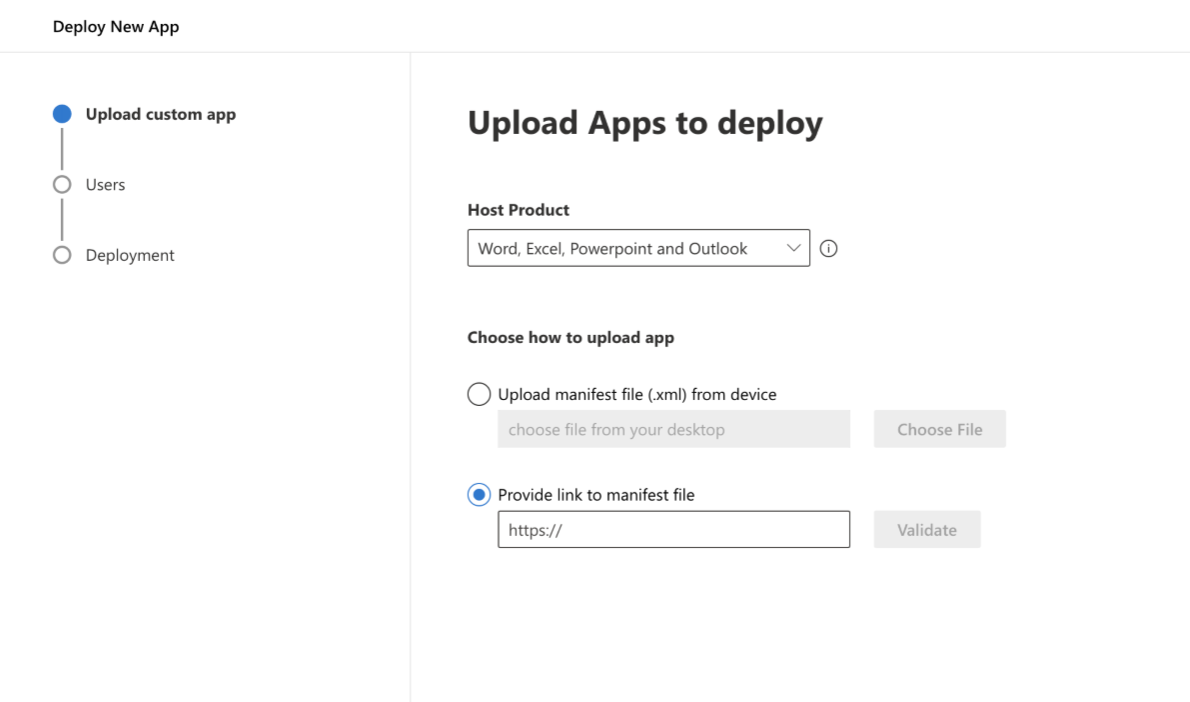Expand the Word, Excel, Powerpoint and Outlook combo box

point(638,248)
